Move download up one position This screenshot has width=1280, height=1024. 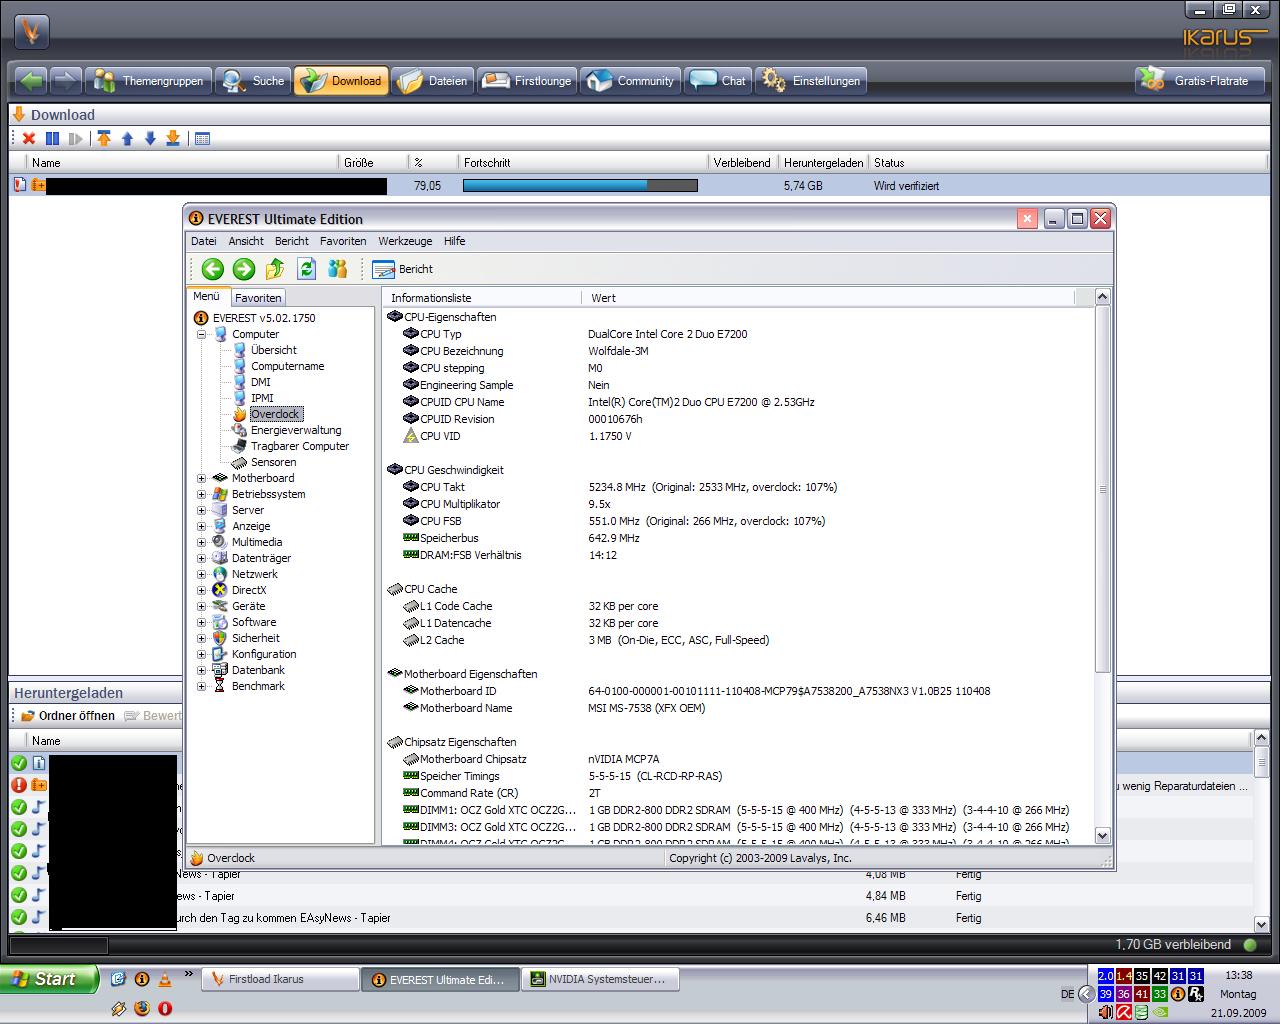click(127, 139)
